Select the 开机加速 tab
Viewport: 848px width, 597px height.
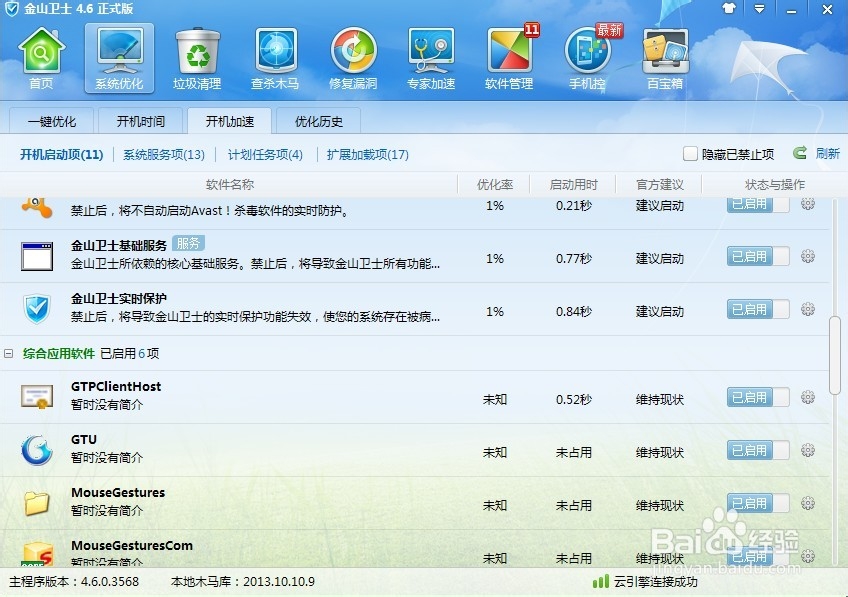[229, 121]
